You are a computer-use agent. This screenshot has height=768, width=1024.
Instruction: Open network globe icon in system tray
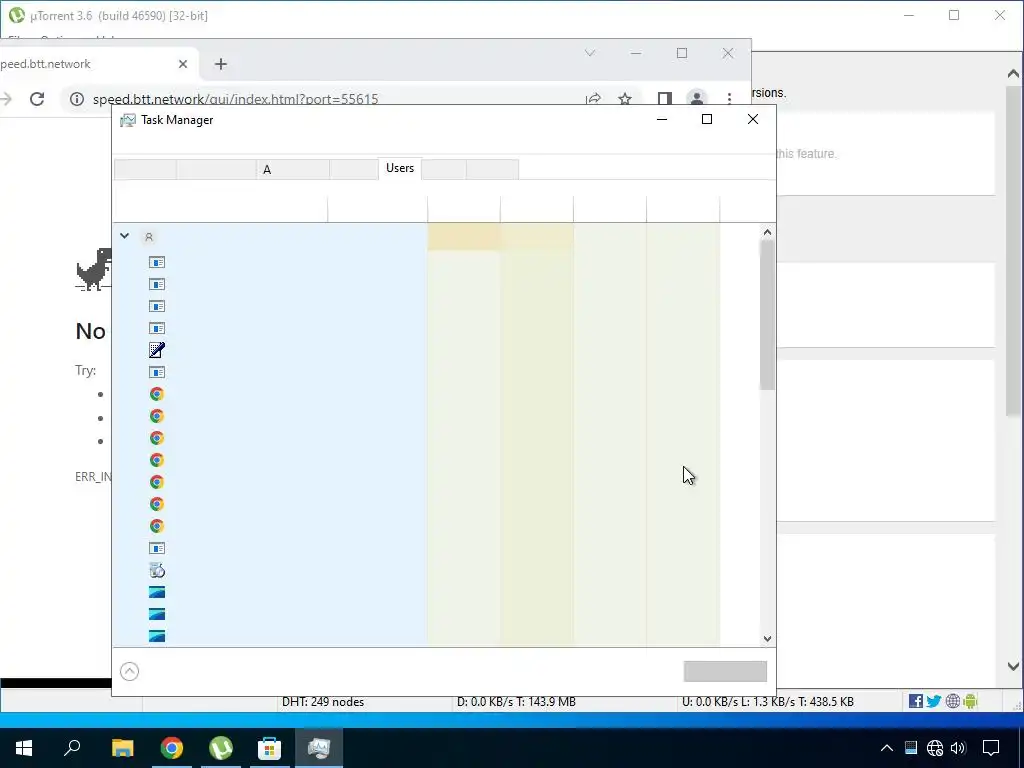point(935,748)
